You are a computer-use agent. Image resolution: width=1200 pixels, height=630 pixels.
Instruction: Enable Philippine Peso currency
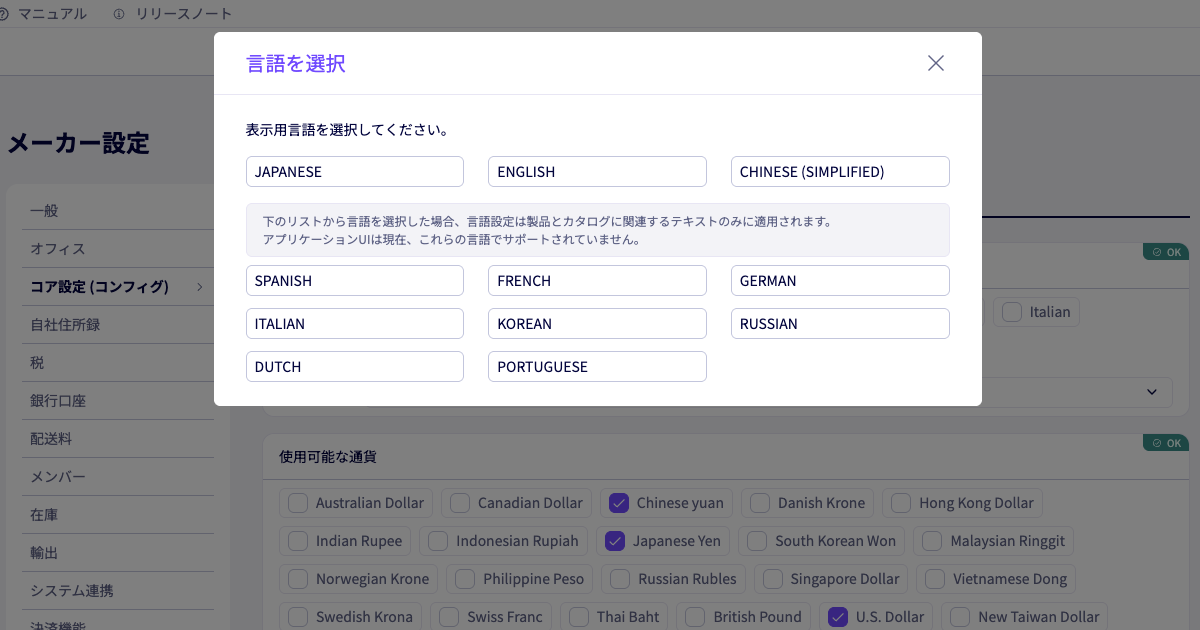[465, 579]
